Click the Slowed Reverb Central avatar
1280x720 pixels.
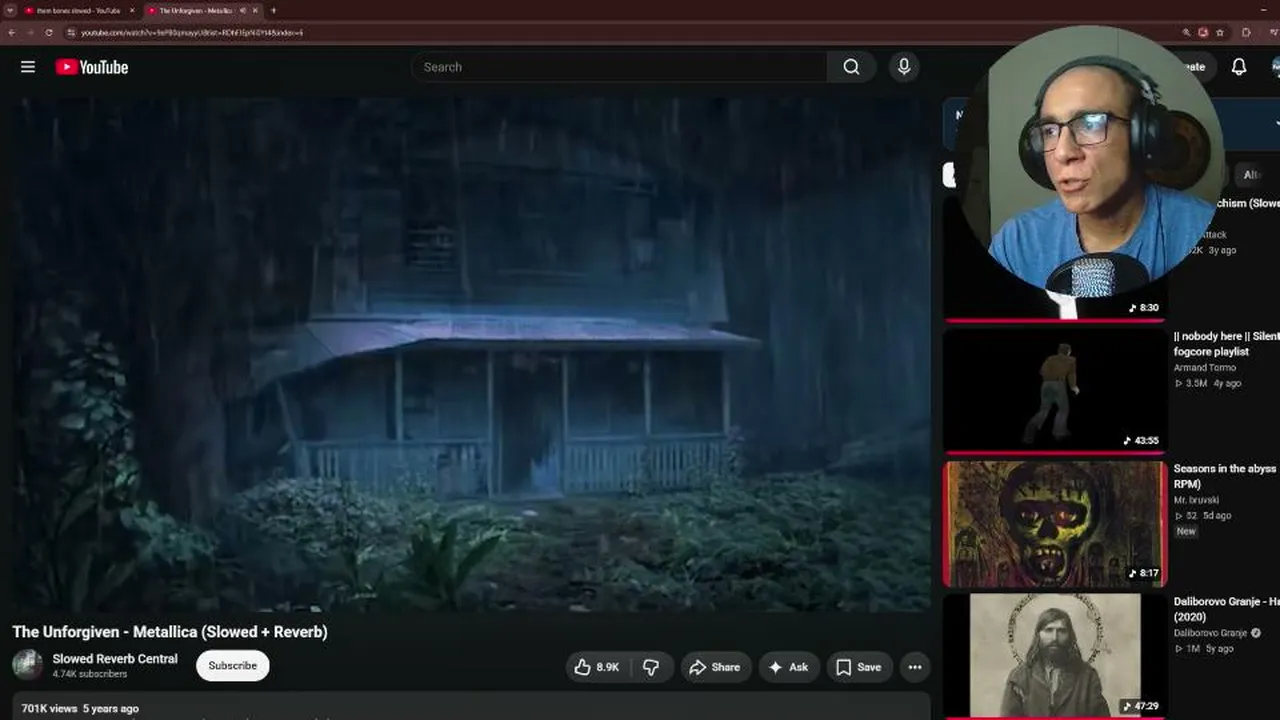[x=28, y=665]
